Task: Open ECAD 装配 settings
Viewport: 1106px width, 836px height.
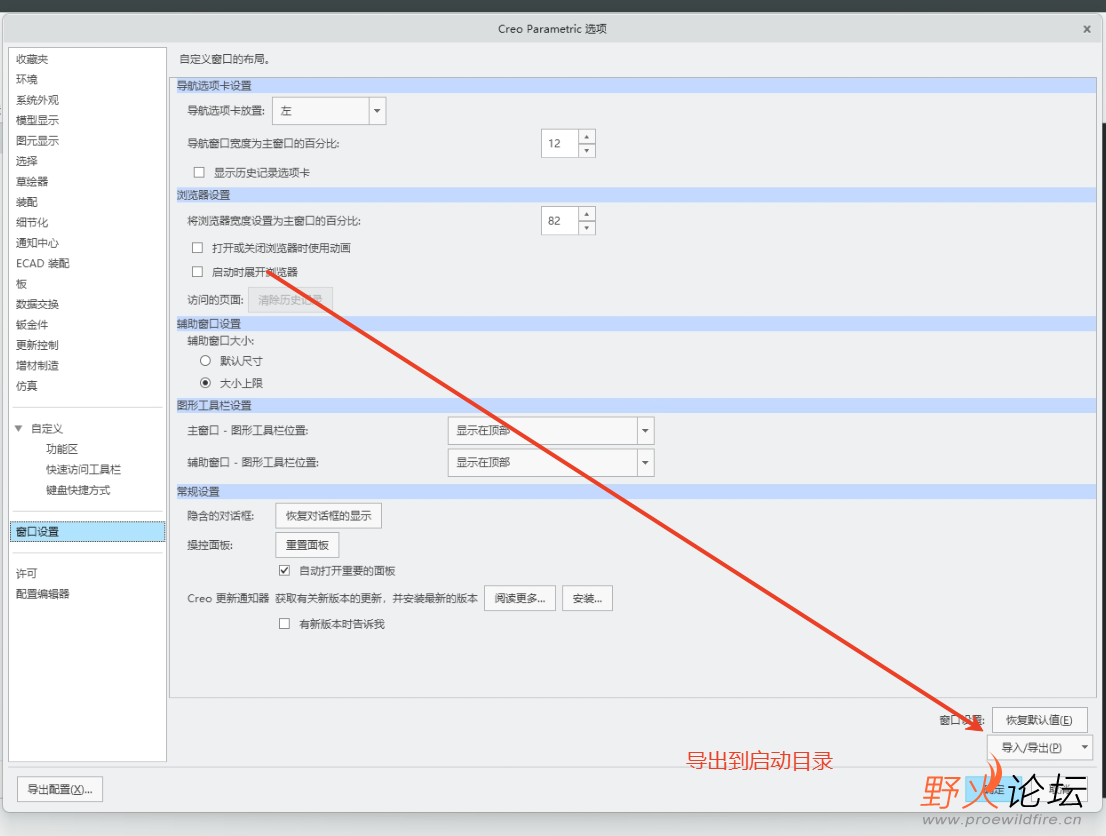Action: 42,264
